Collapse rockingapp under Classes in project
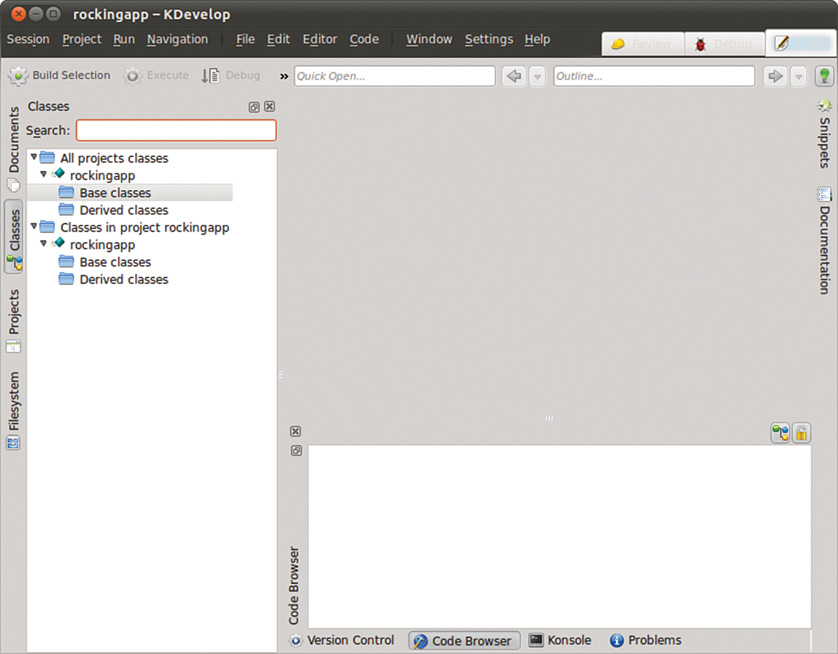 coord(44,244)
